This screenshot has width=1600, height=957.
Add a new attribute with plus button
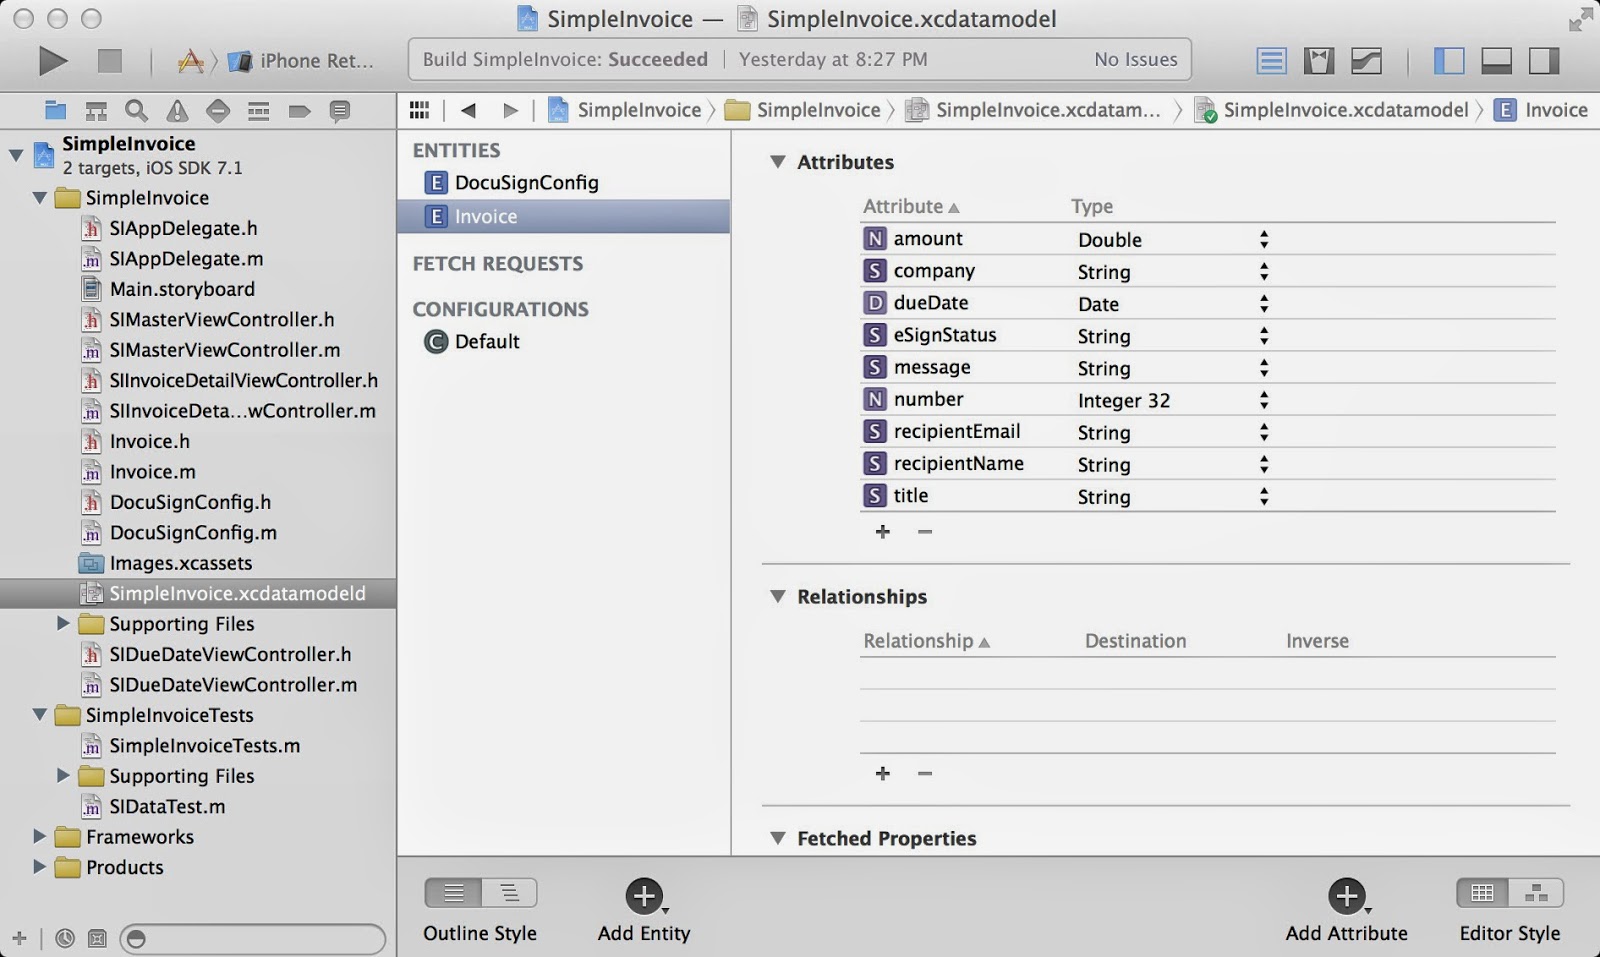coord(882,531)
